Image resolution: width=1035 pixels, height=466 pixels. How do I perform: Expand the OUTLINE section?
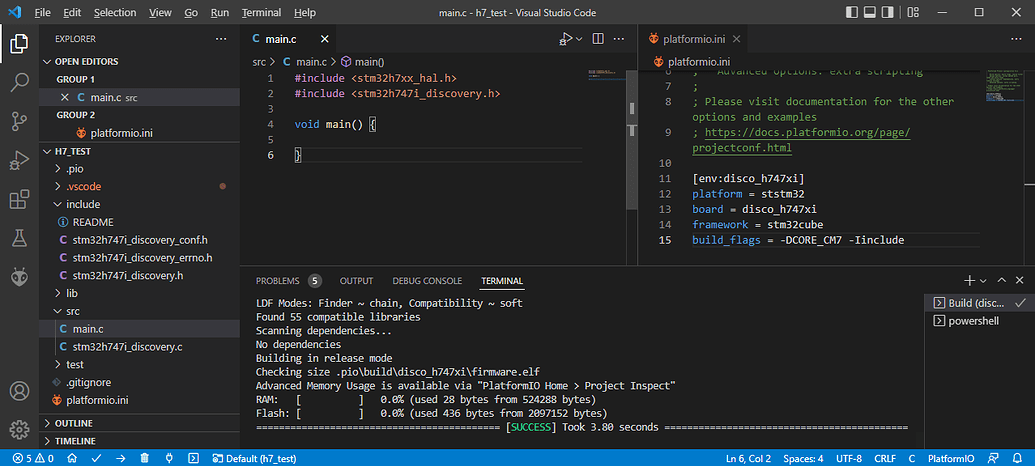point(74,423)
